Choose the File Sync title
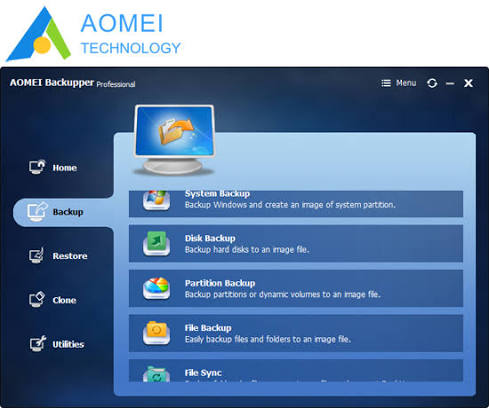 tap(203, 373)
